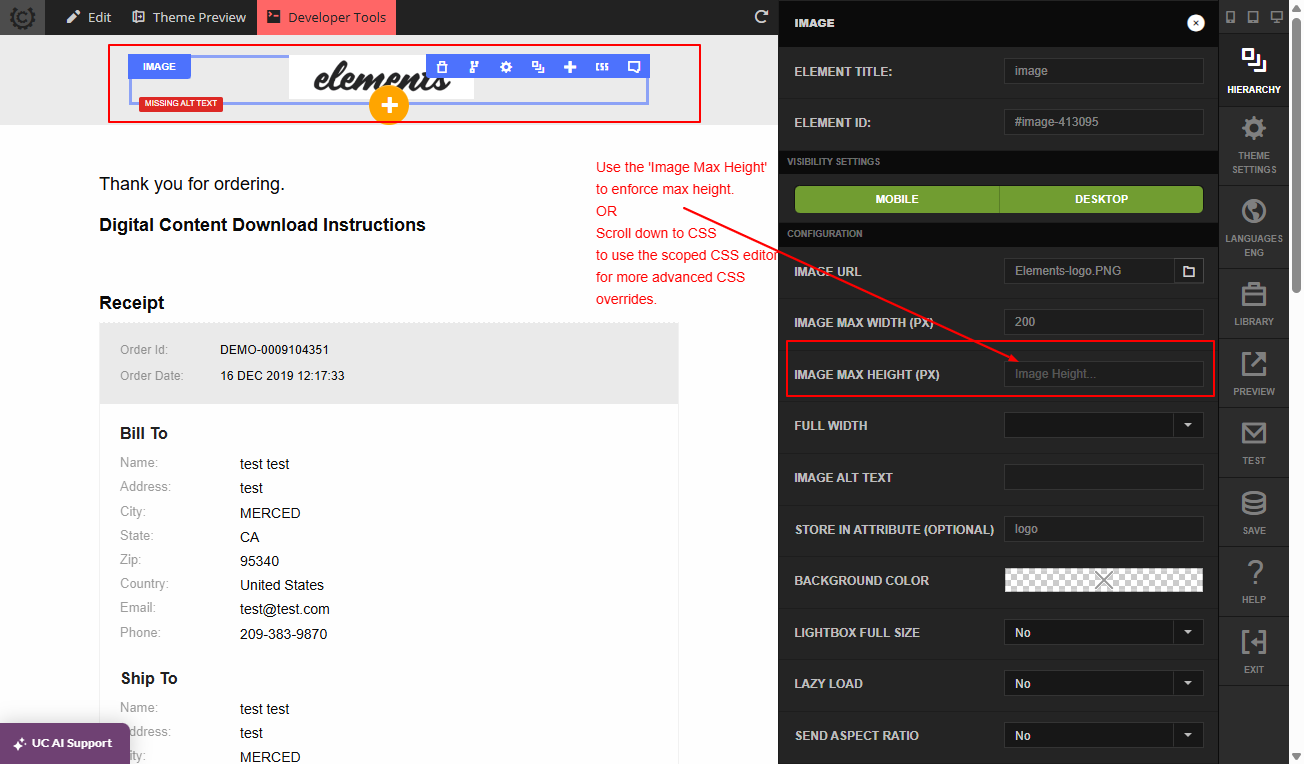Open the Developer Tools tab

[327, 17]
